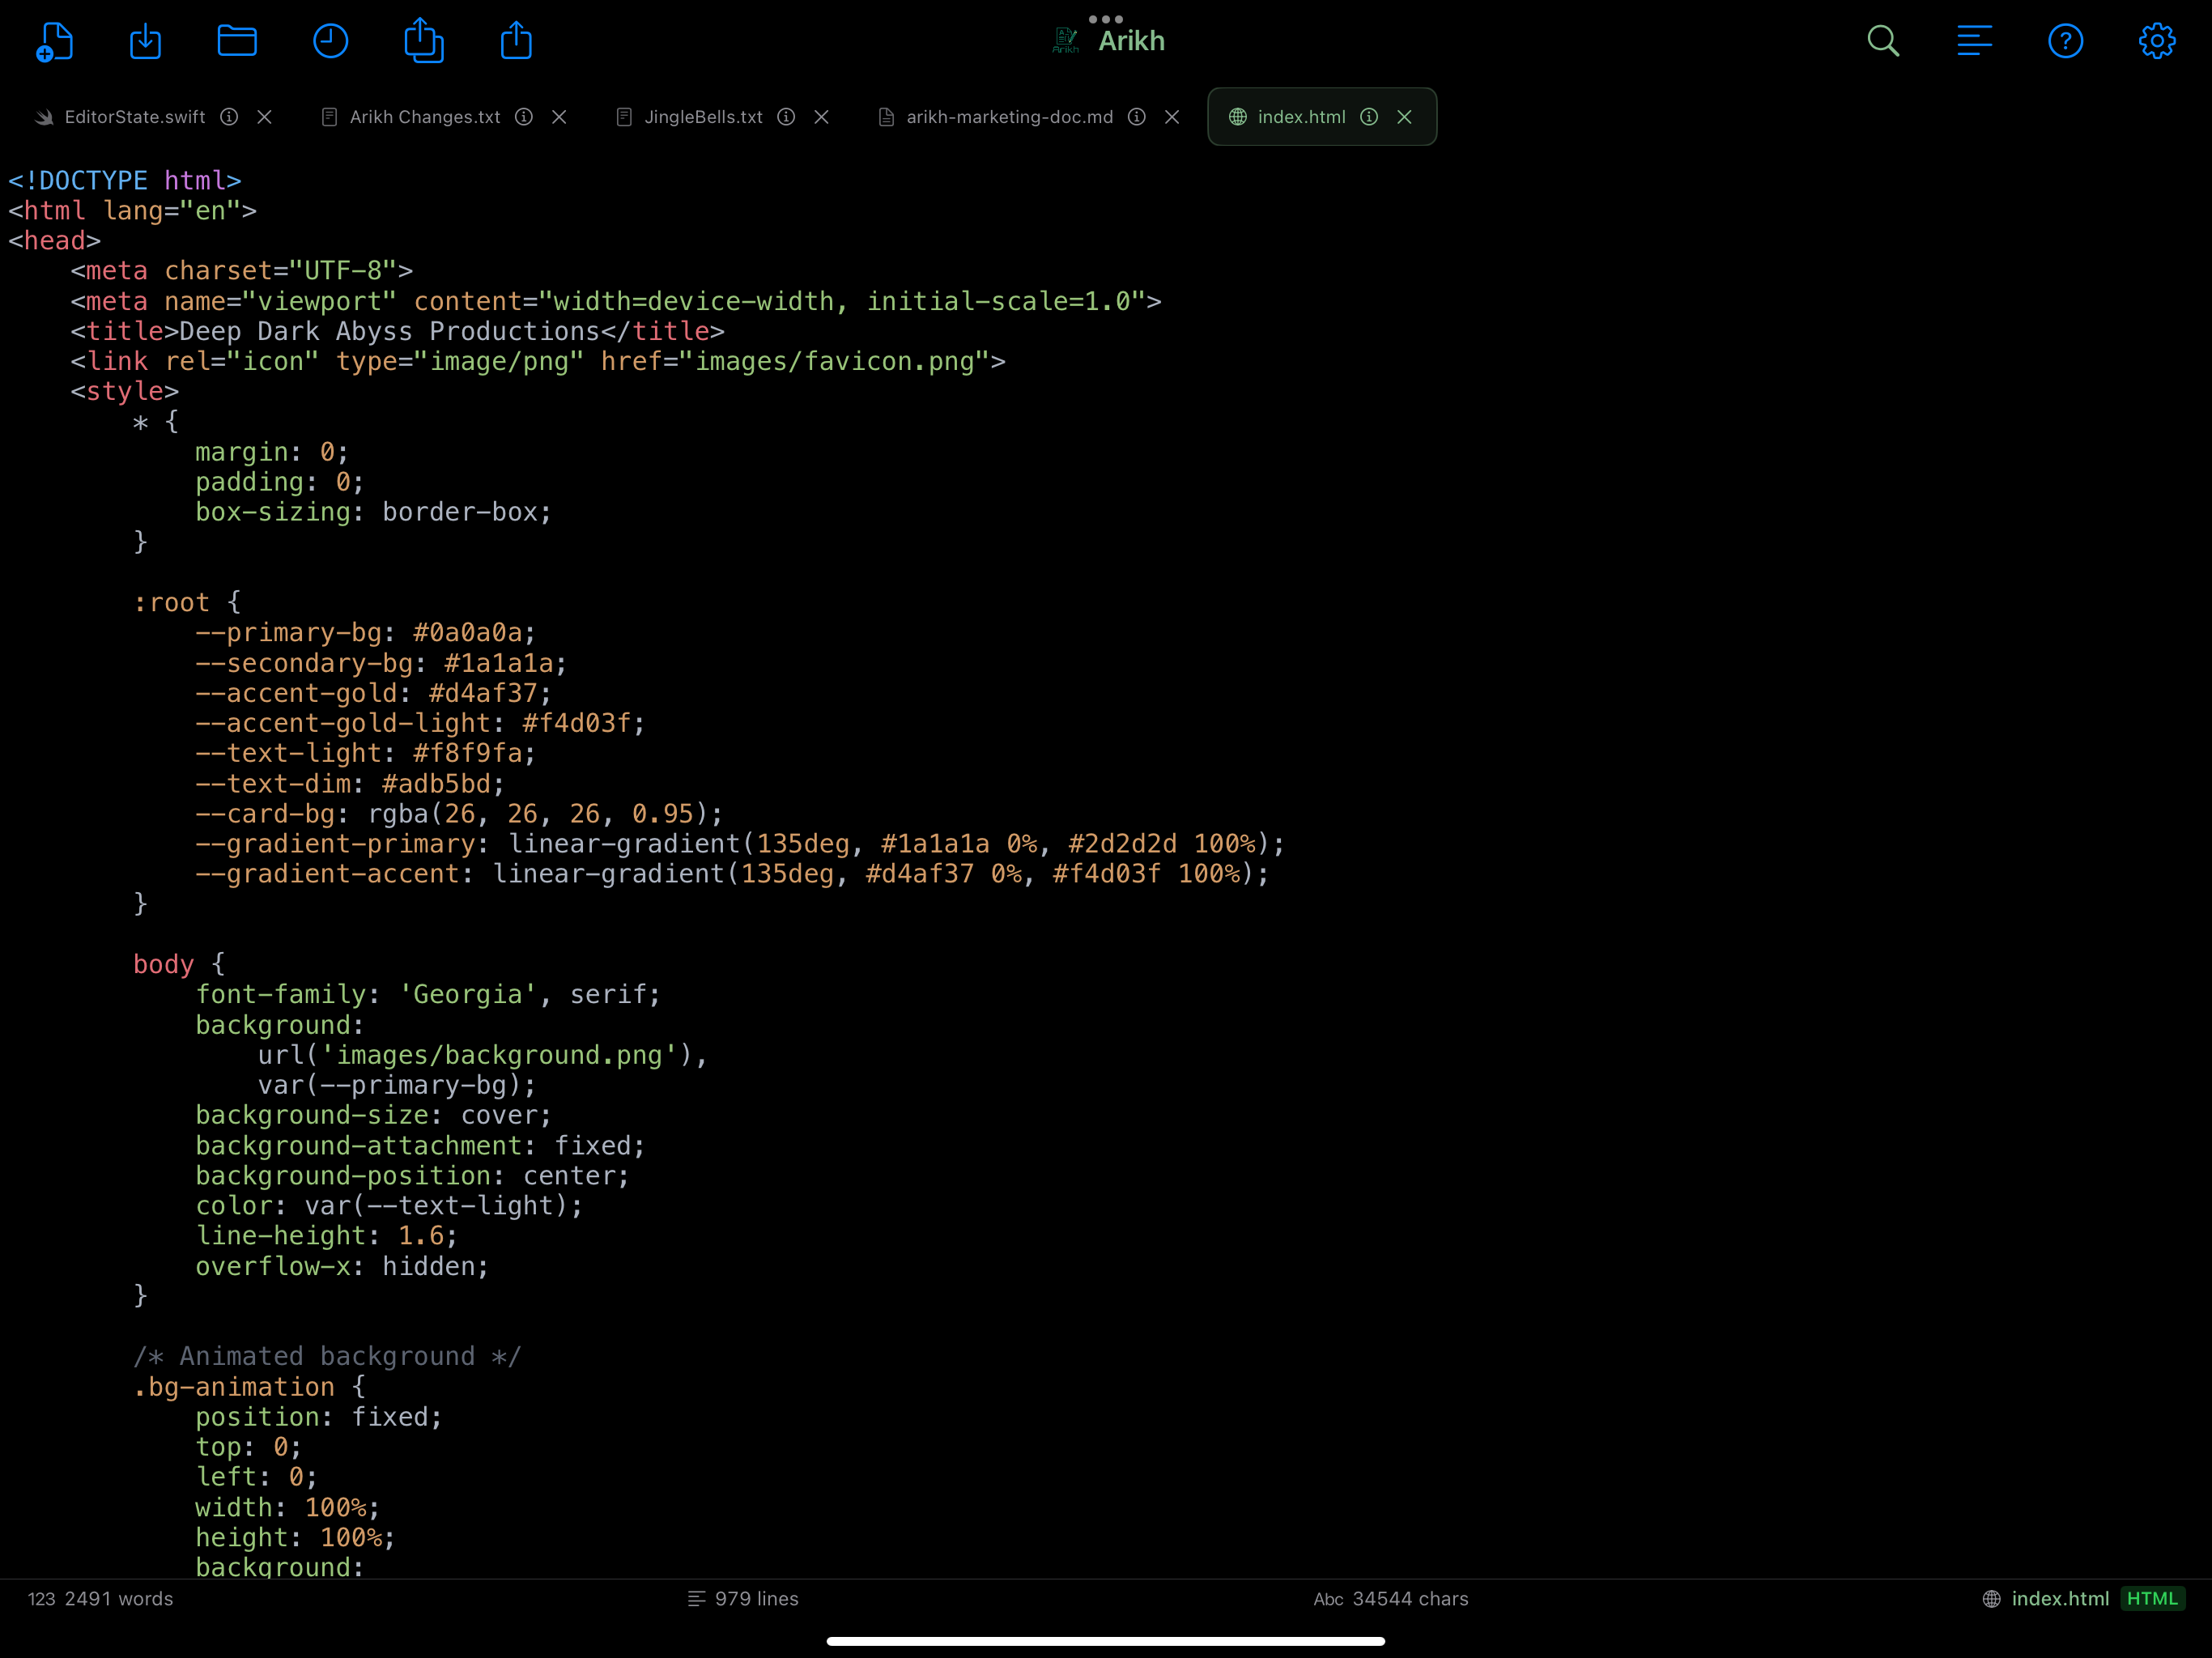Screen dimensions: 2212x1658
Task: Select the Arikh Changes.txt tab
Action: (424, 117)
